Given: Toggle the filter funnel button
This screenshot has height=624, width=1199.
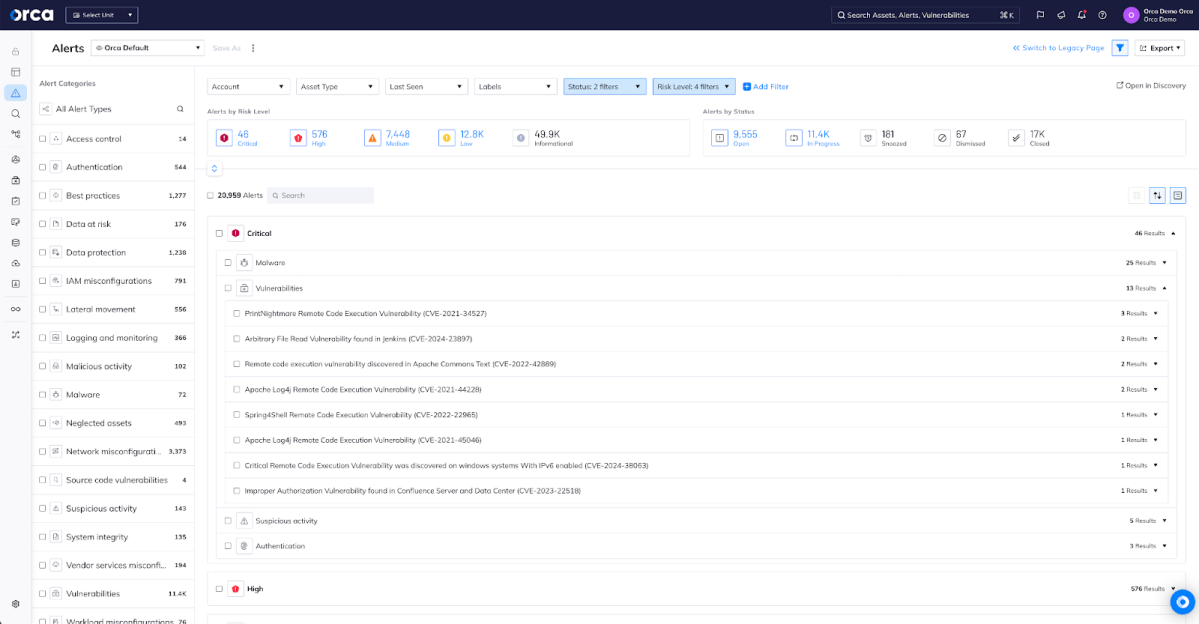Looking at the screenshot, I should (x=1119, y=47).
